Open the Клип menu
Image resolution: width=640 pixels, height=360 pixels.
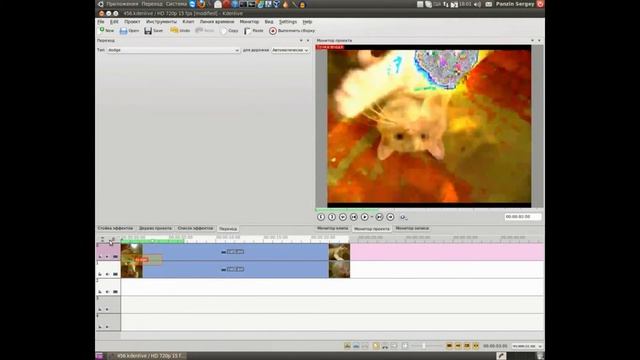tap(188, 22)
